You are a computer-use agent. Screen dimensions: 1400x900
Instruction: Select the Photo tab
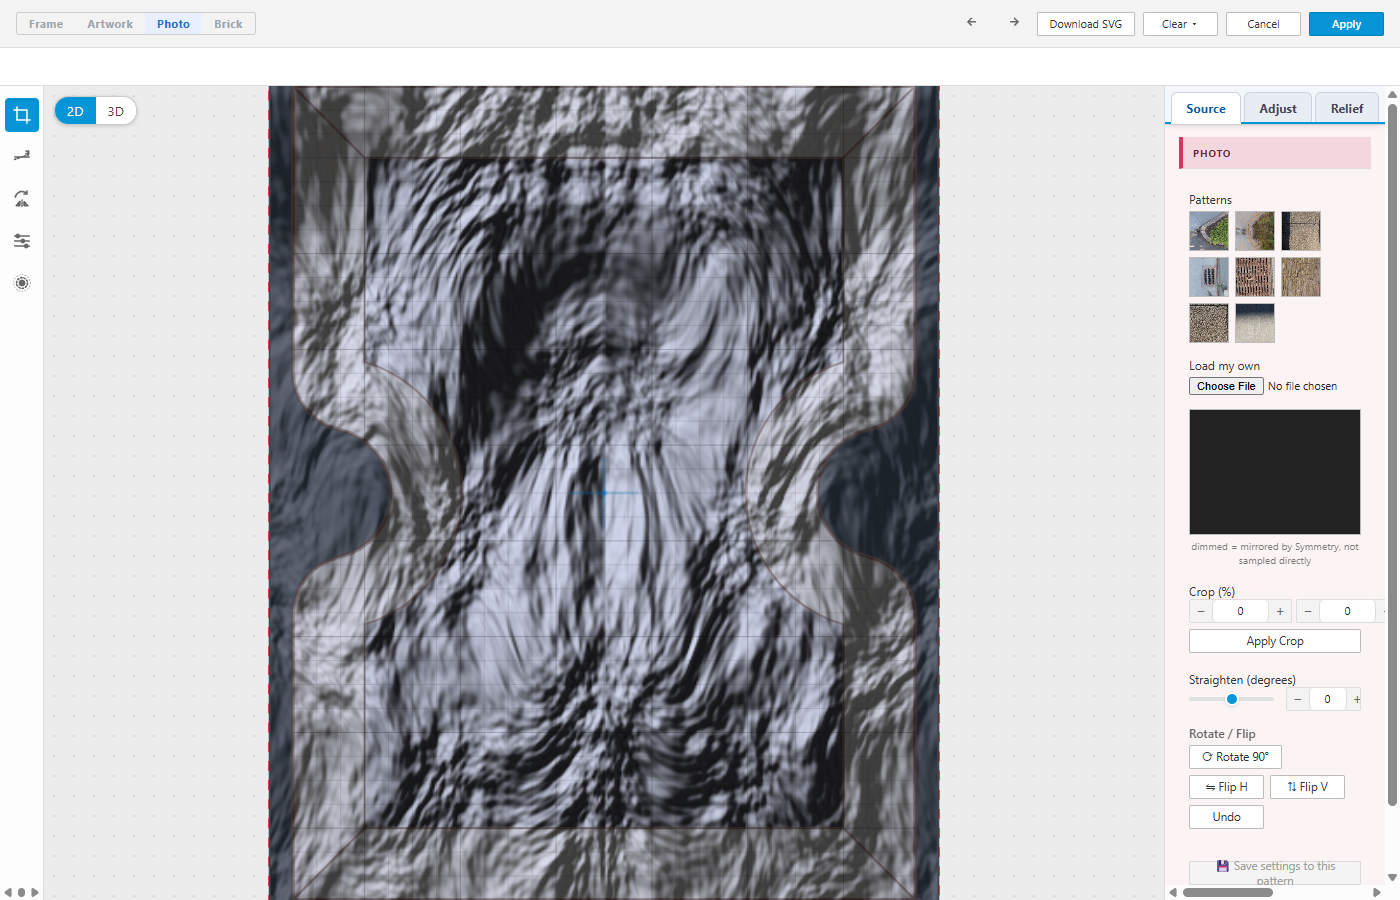tap(173, 24)
